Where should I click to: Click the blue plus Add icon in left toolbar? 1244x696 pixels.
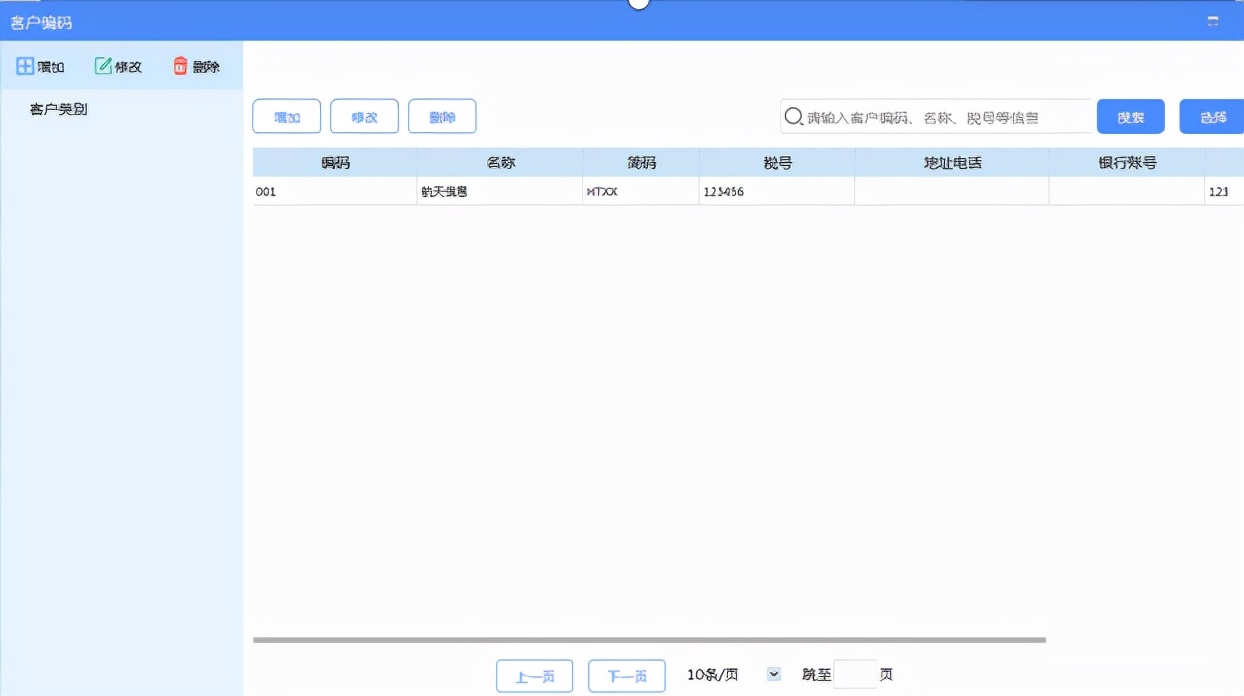24,66
